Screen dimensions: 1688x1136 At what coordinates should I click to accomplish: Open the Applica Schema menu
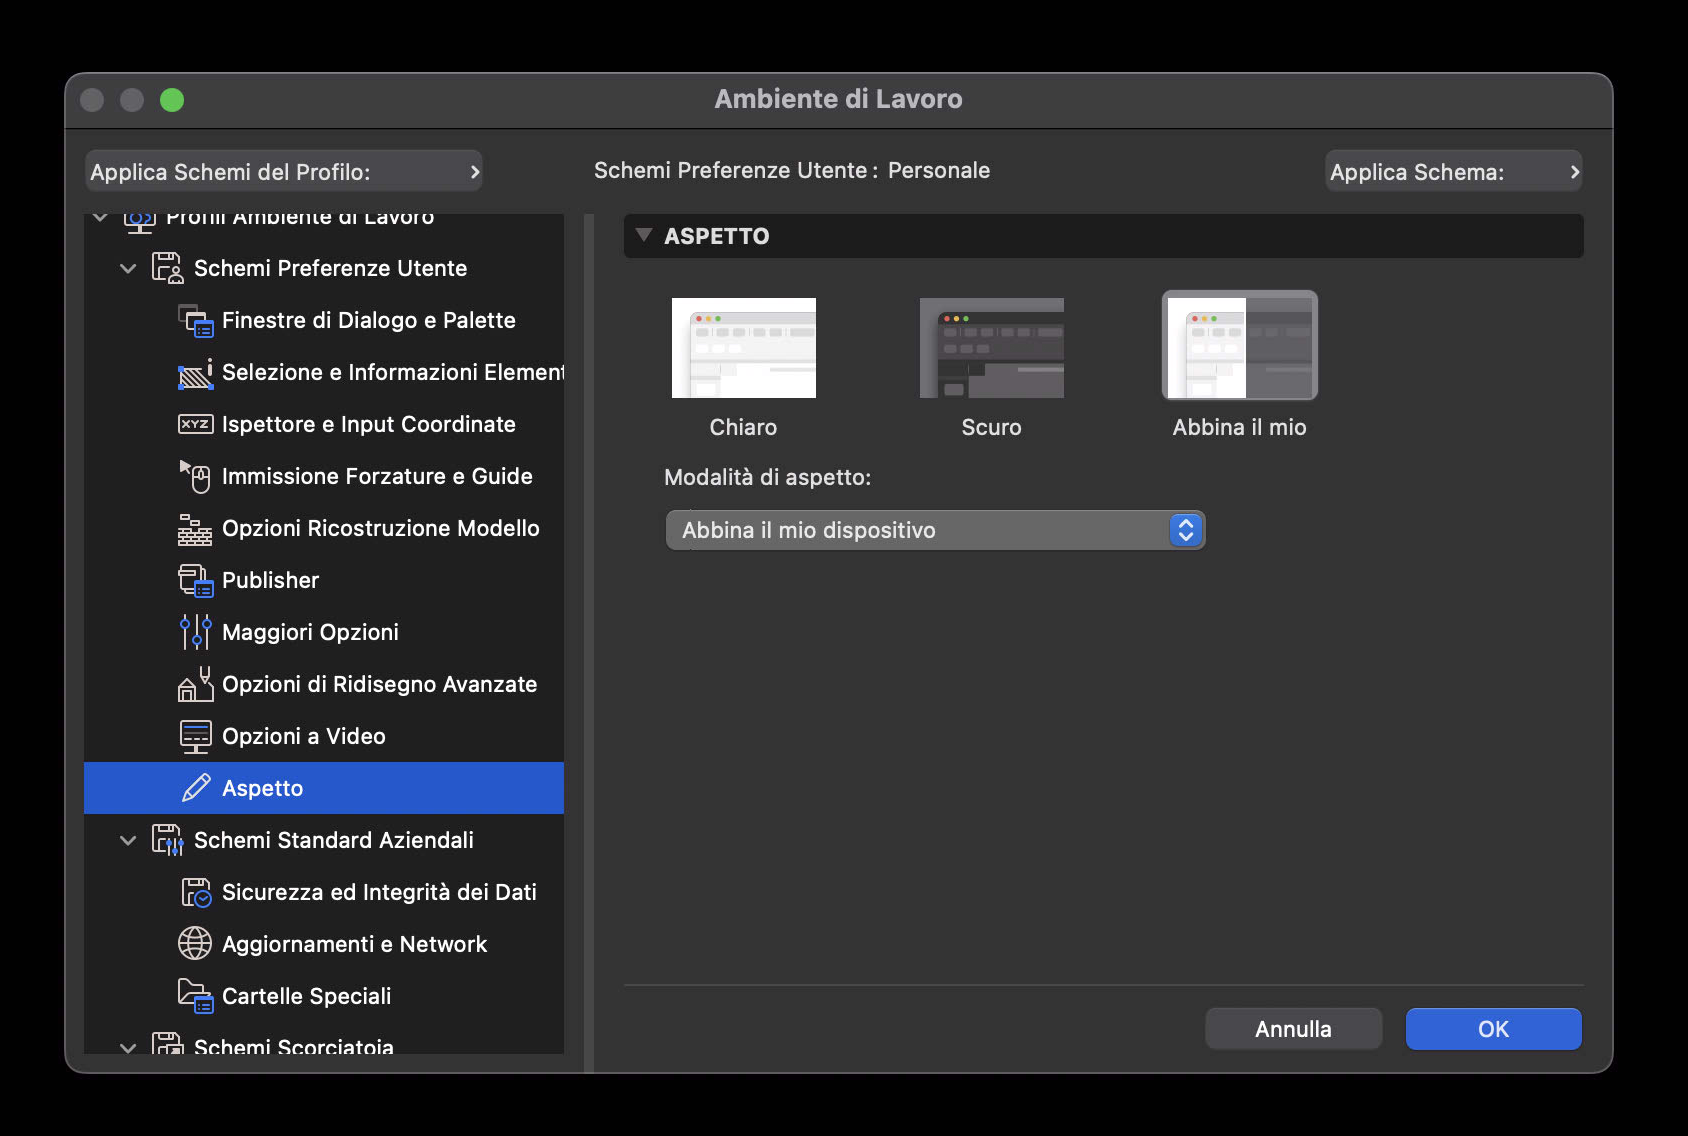1453,172
